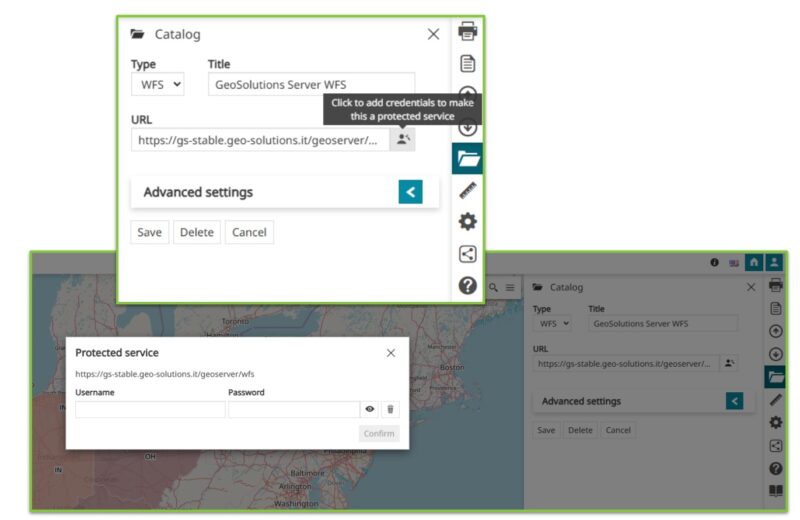Click Save in the map's Catalog panel
The image size is (800, 520).
(x=546, y=430)
